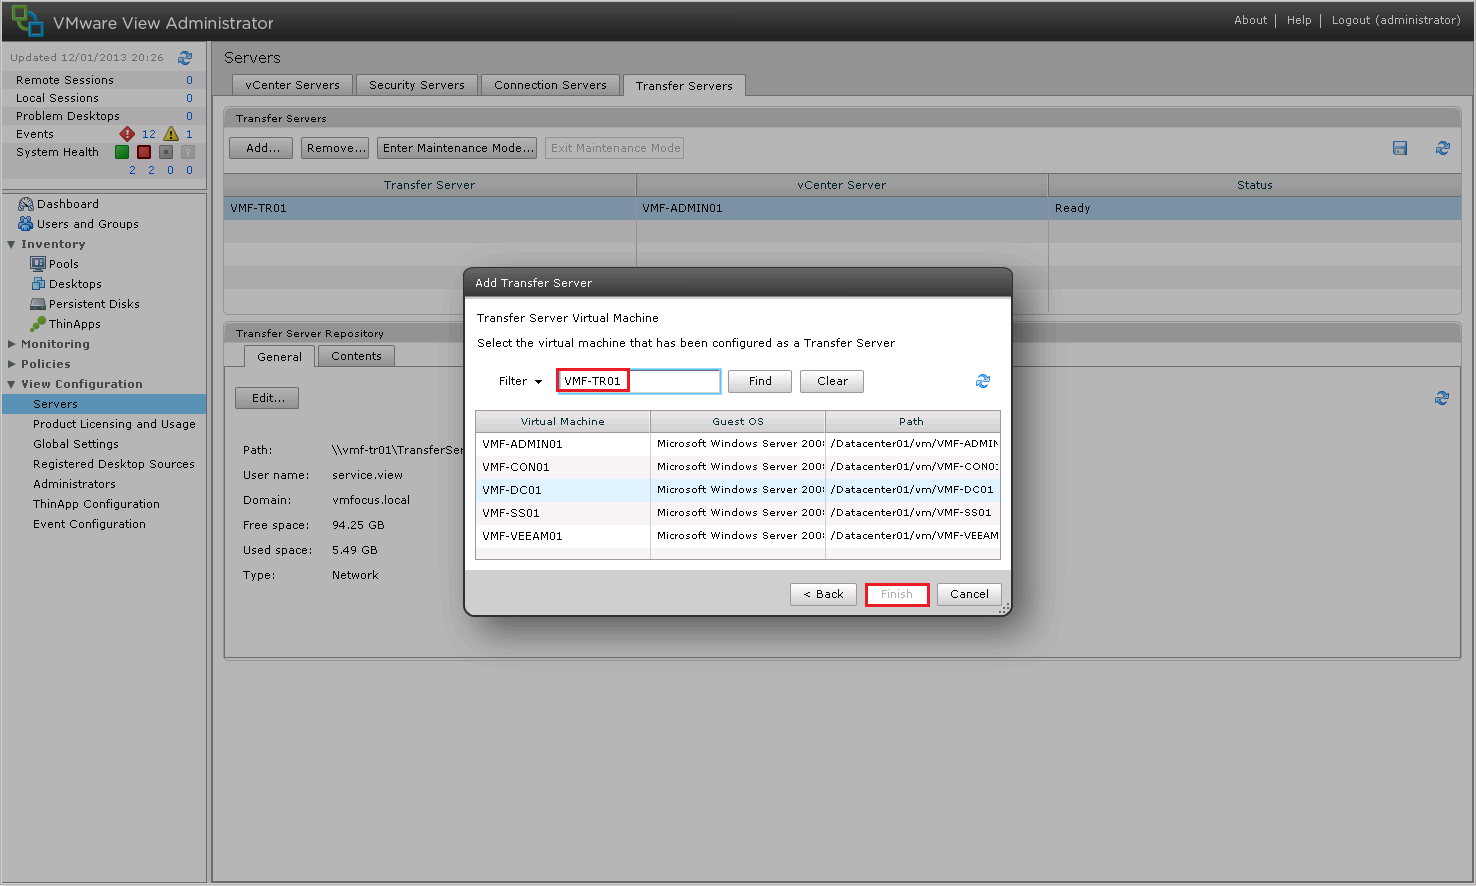The height and width of the screenshot is (886, 1476).
Task: Click the green System Health indicator
Action: pyautogui.click(x=122, y=152)
